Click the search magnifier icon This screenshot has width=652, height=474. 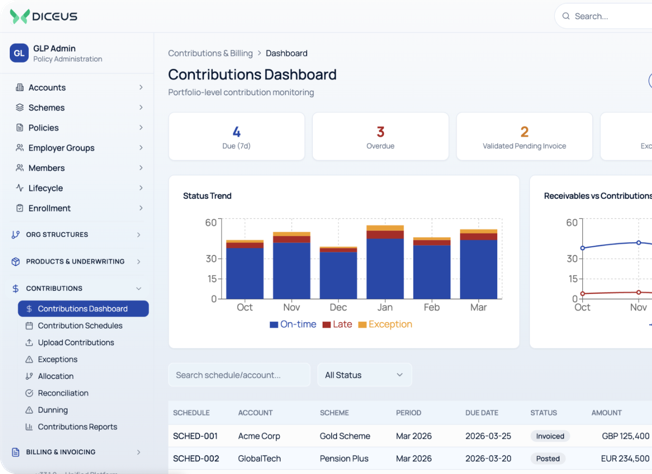[566, 16]
